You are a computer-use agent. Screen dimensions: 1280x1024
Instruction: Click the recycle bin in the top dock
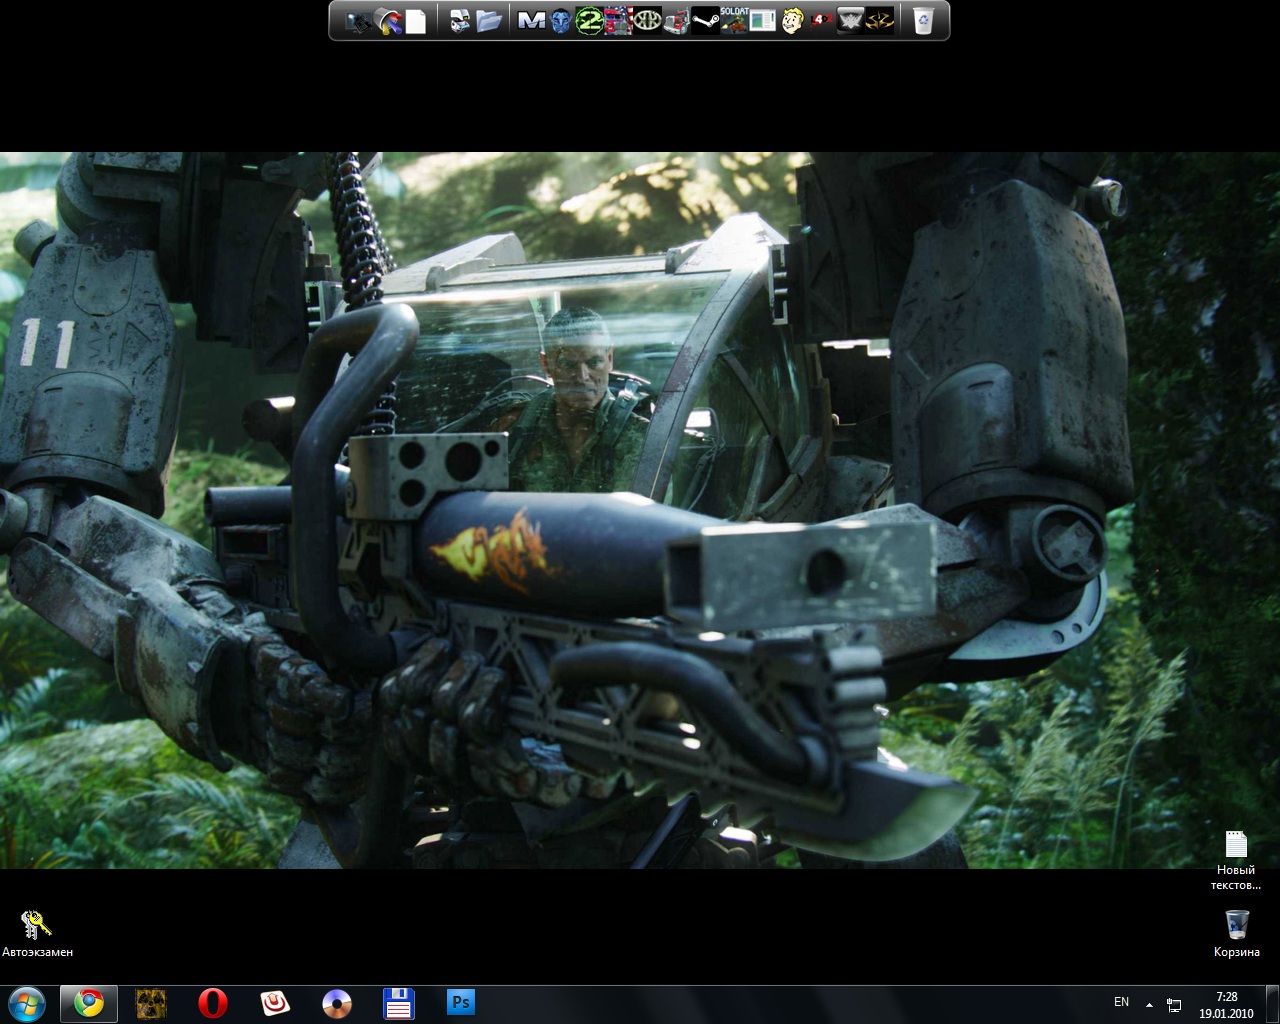point(923,20)
